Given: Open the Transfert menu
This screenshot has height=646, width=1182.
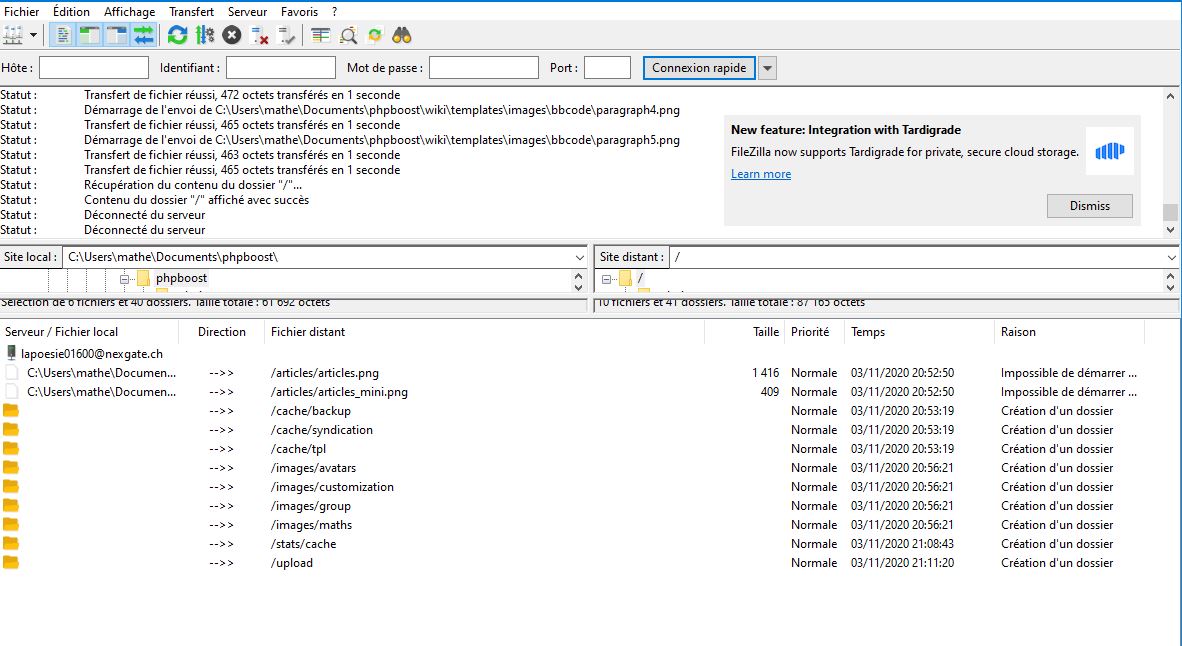Looking at the screenshot, I should 191,11.
